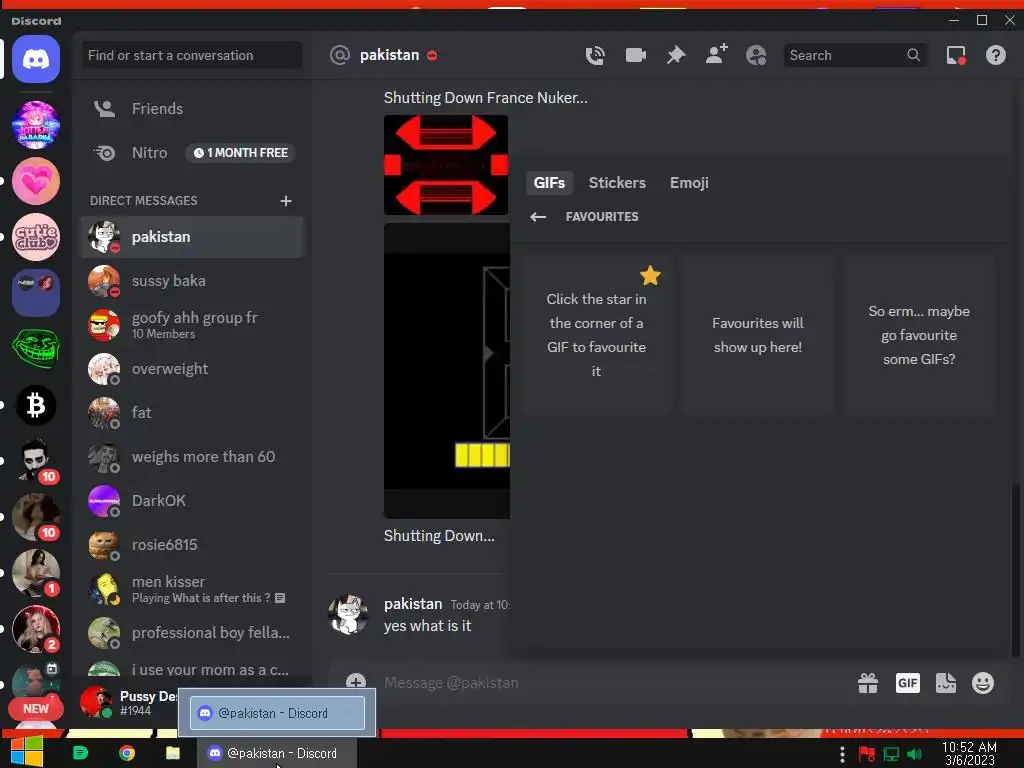Select the 'Favourites will show up here!' card
The width and height of the screenshot is (1024, 768).
point(758,335)
